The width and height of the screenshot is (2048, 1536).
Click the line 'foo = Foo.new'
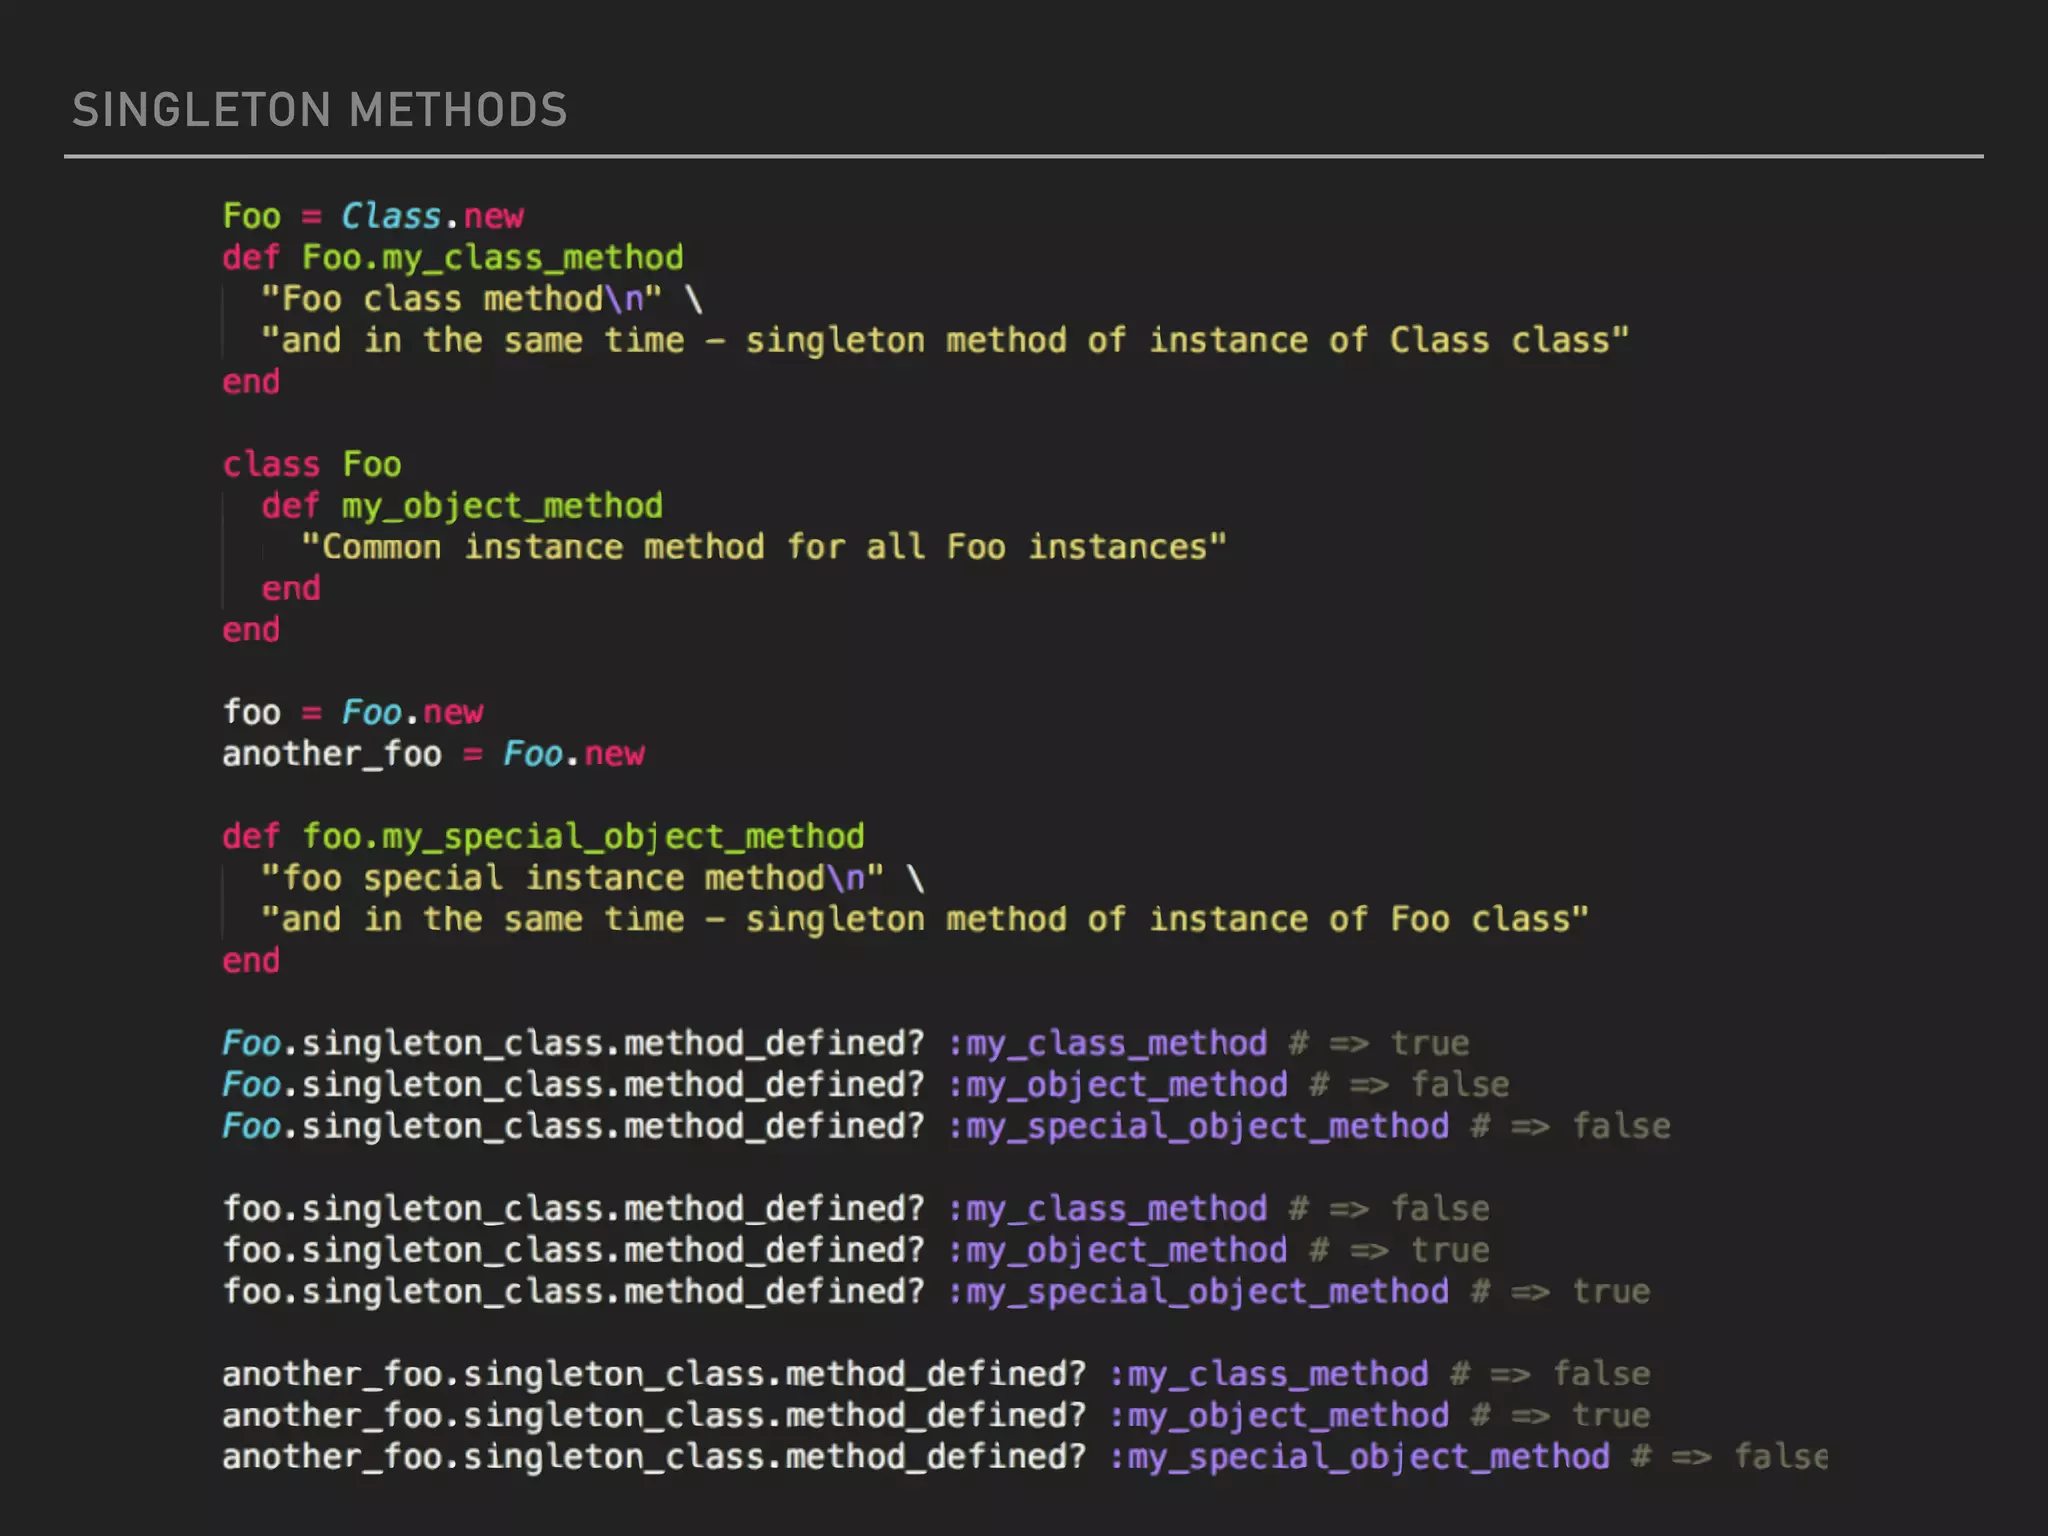point(353,712)
